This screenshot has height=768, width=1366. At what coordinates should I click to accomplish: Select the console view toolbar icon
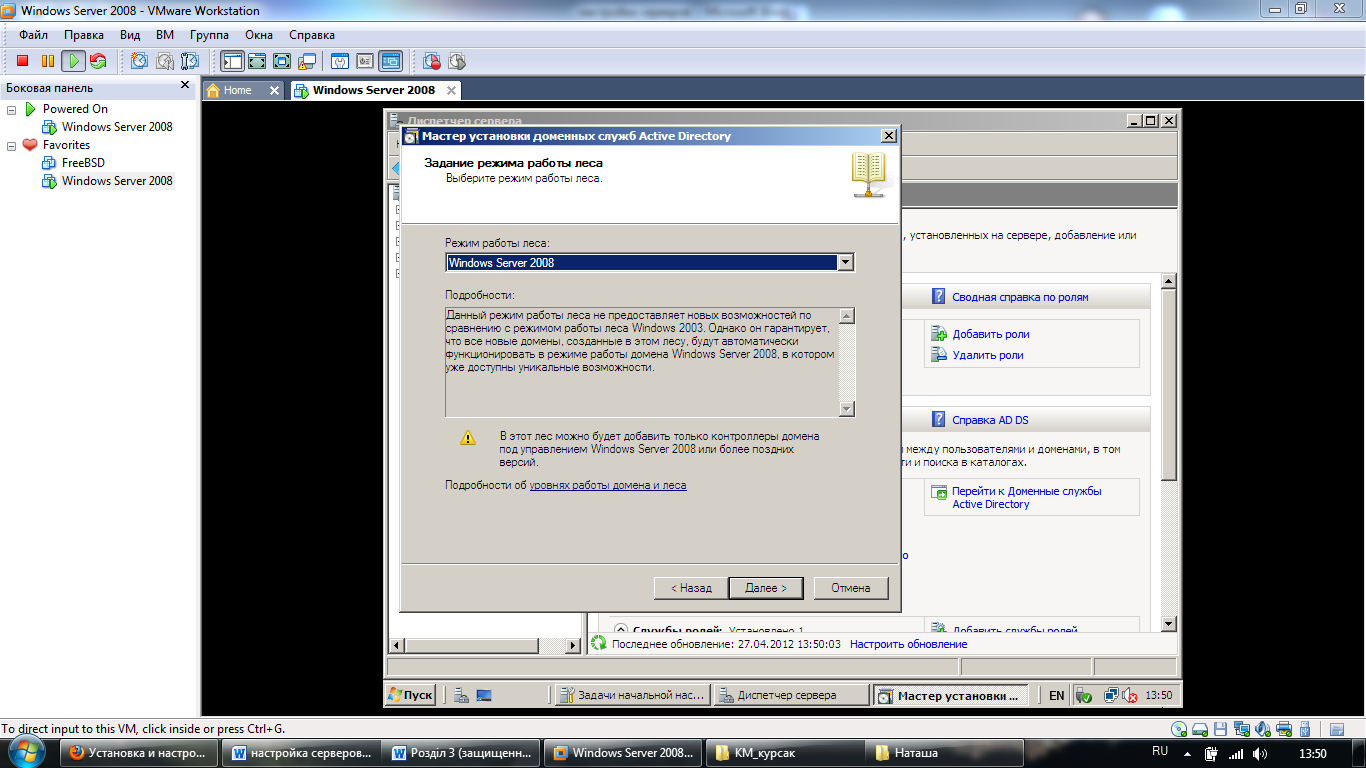tap(390, 61)
